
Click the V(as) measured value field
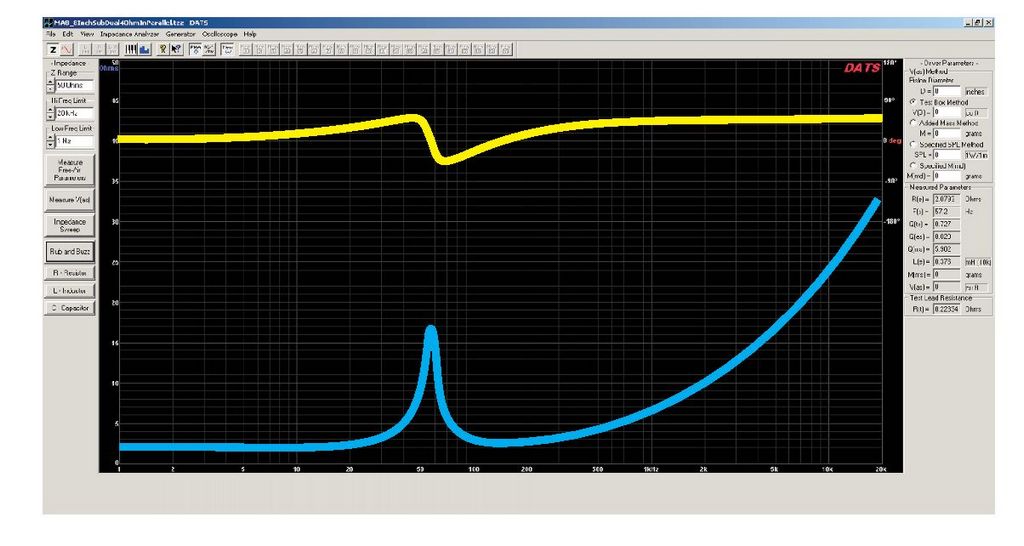tap(946, 287)
